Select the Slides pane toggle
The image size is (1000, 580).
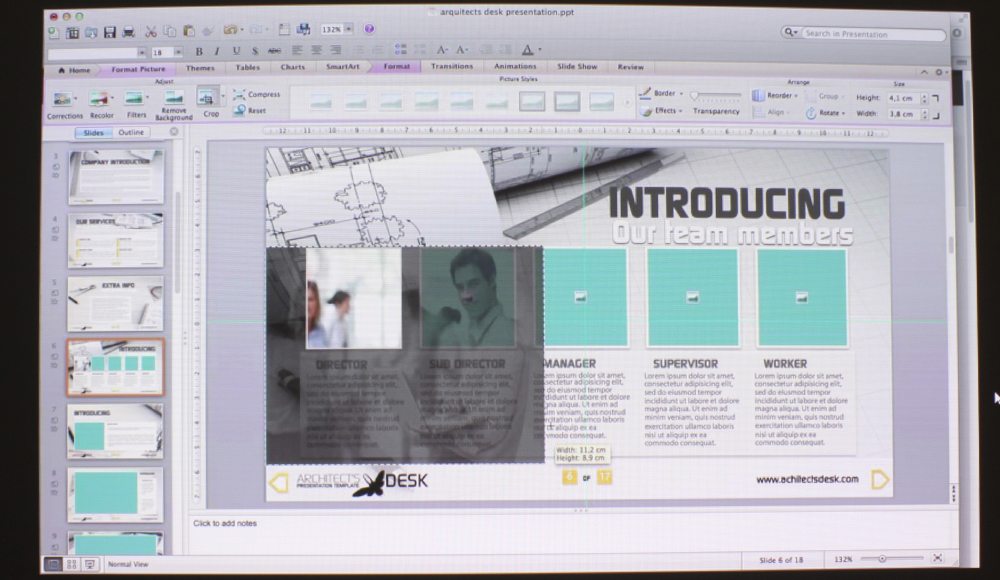click(x=93, y=133)
